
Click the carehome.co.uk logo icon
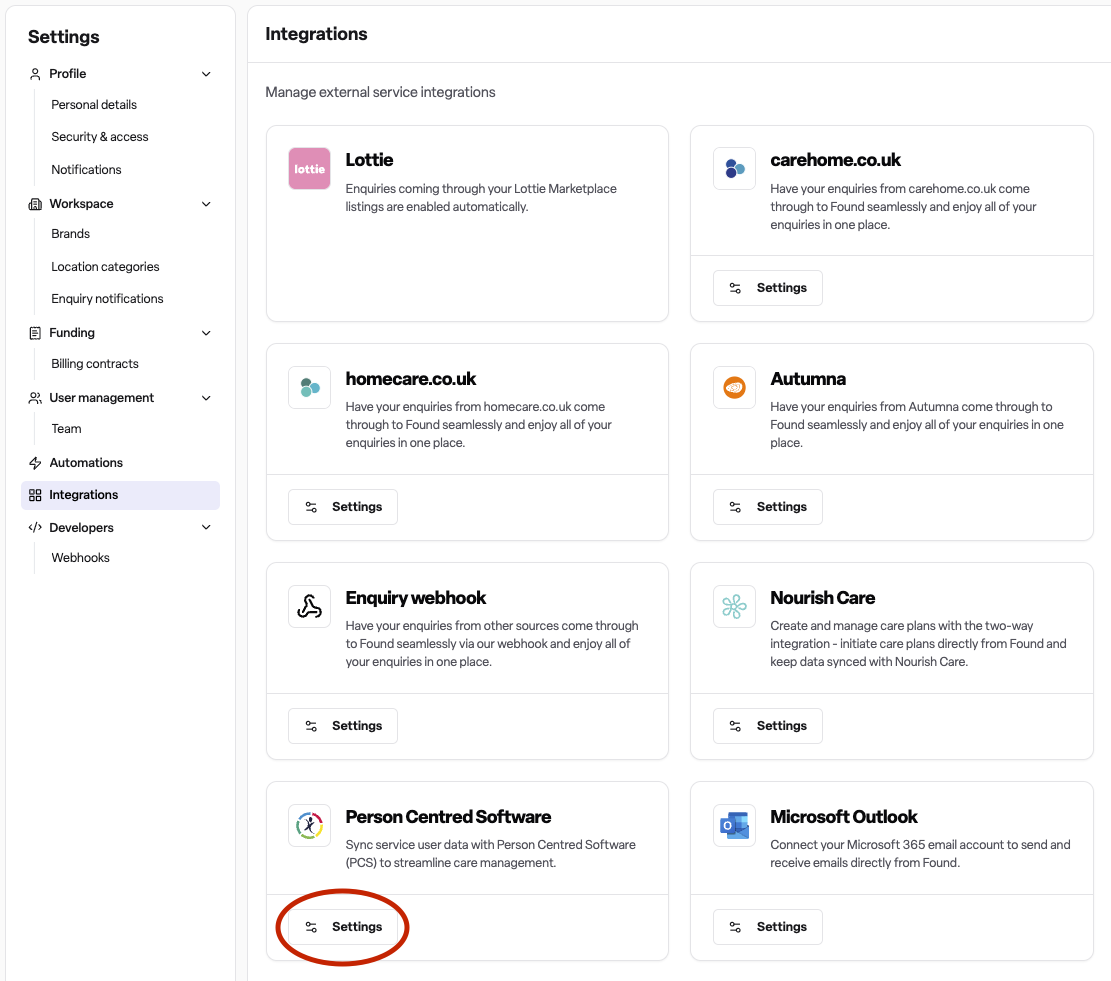tap(734, 169)
